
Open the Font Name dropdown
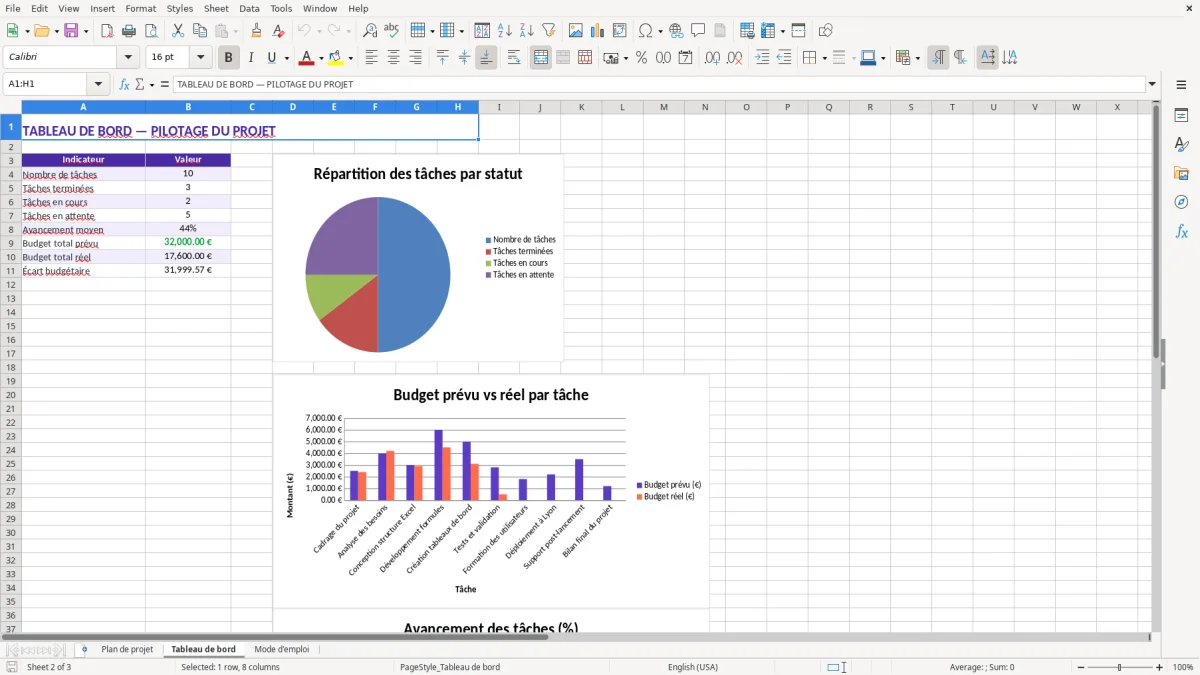pos(129,58)
